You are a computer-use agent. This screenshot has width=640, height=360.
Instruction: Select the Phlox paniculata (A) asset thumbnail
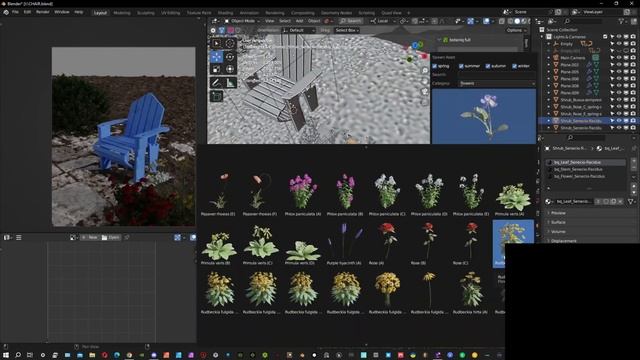(302, 194)
